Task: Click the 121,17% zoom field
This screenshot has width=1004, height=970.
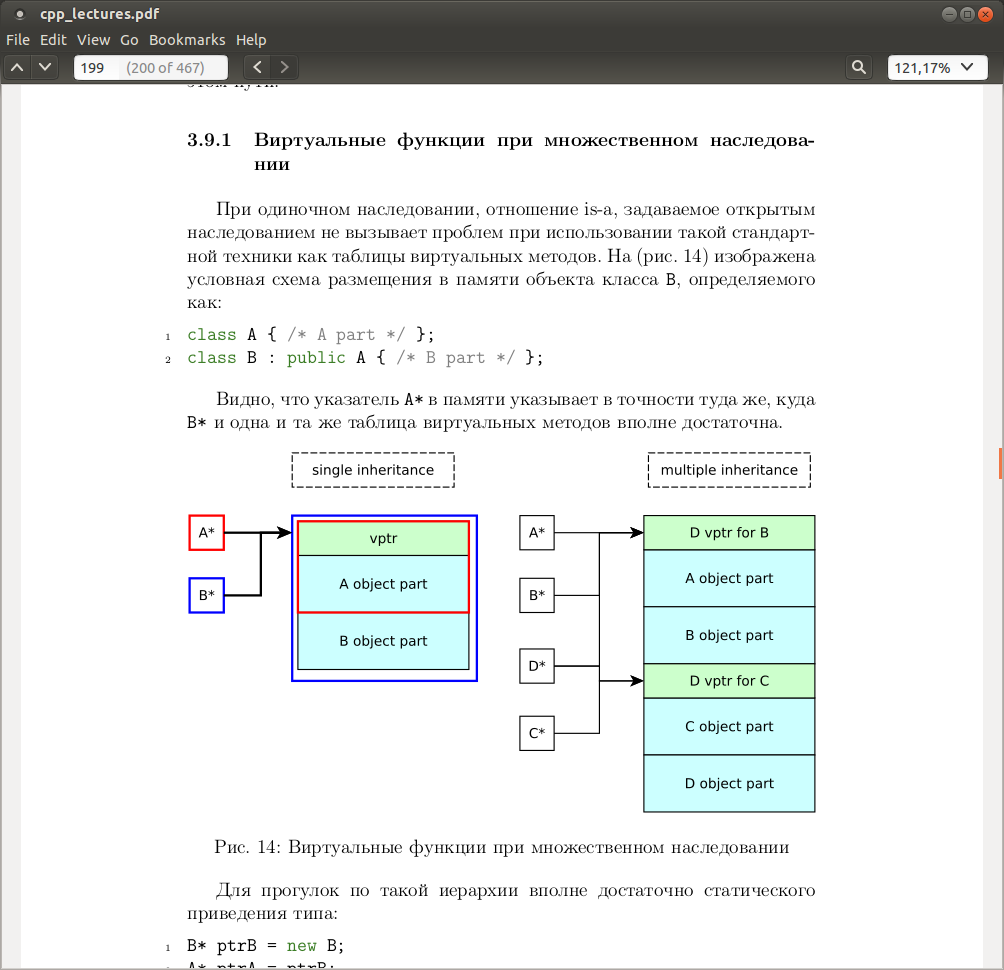Action: point(937,68)
